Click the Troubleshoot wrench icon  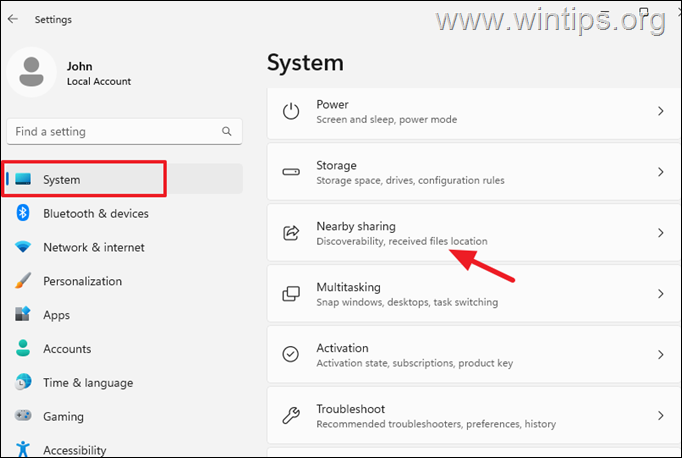click(x=291, y=415)
